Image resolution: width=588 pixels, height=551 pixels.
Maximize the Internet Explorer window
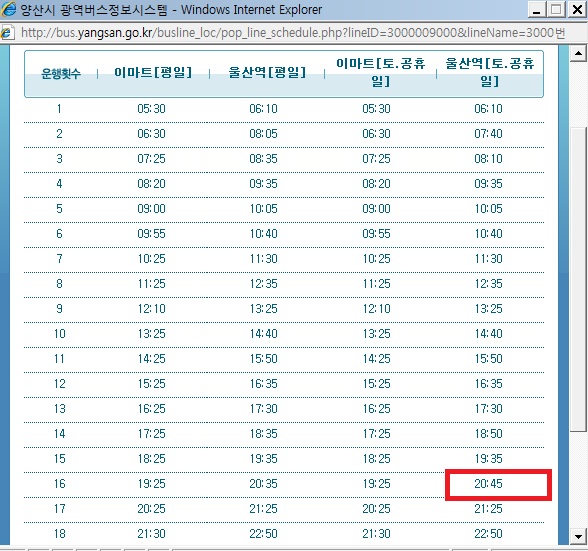coord(556,10)
